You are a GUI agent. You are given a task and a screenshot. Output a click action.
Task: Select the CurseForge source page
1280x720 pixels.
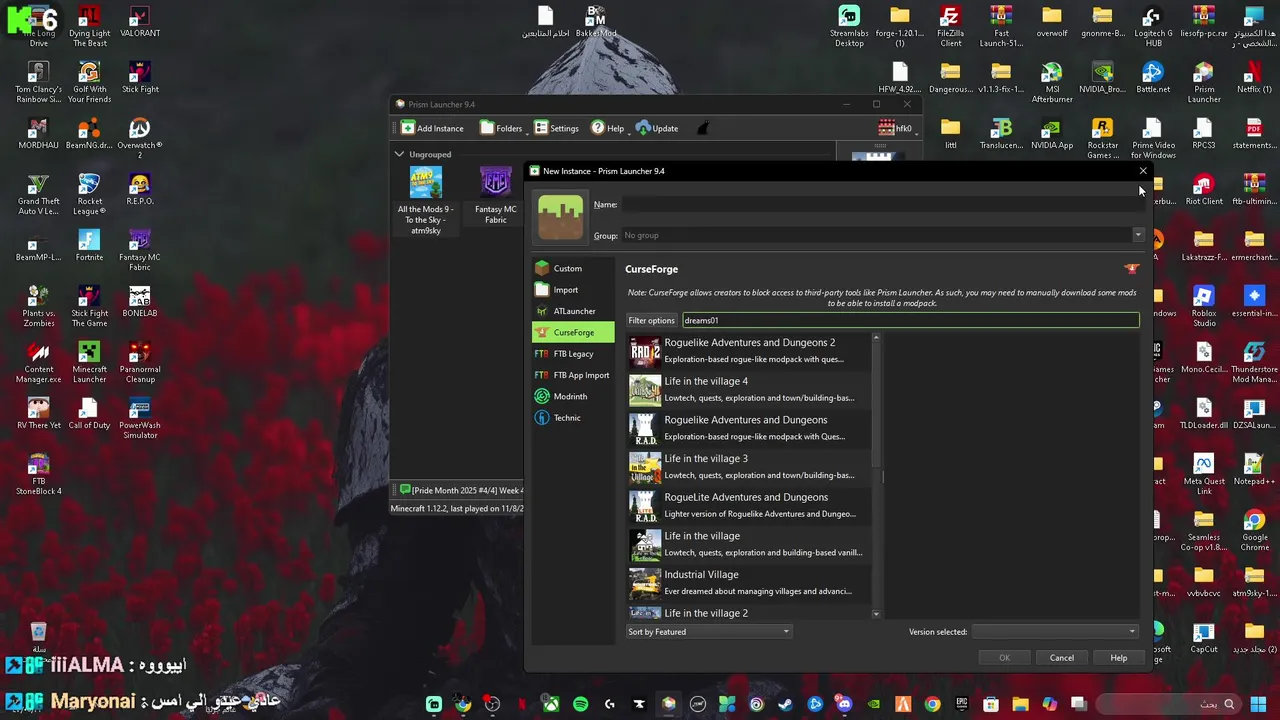coord(572,332)
